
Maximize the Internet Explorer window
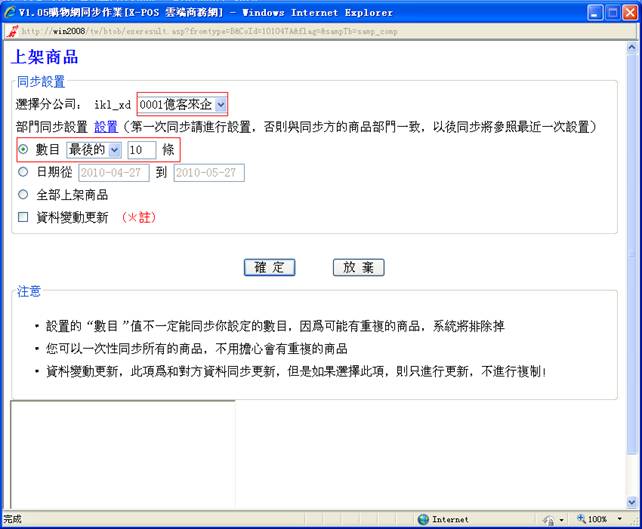[606, 11]
